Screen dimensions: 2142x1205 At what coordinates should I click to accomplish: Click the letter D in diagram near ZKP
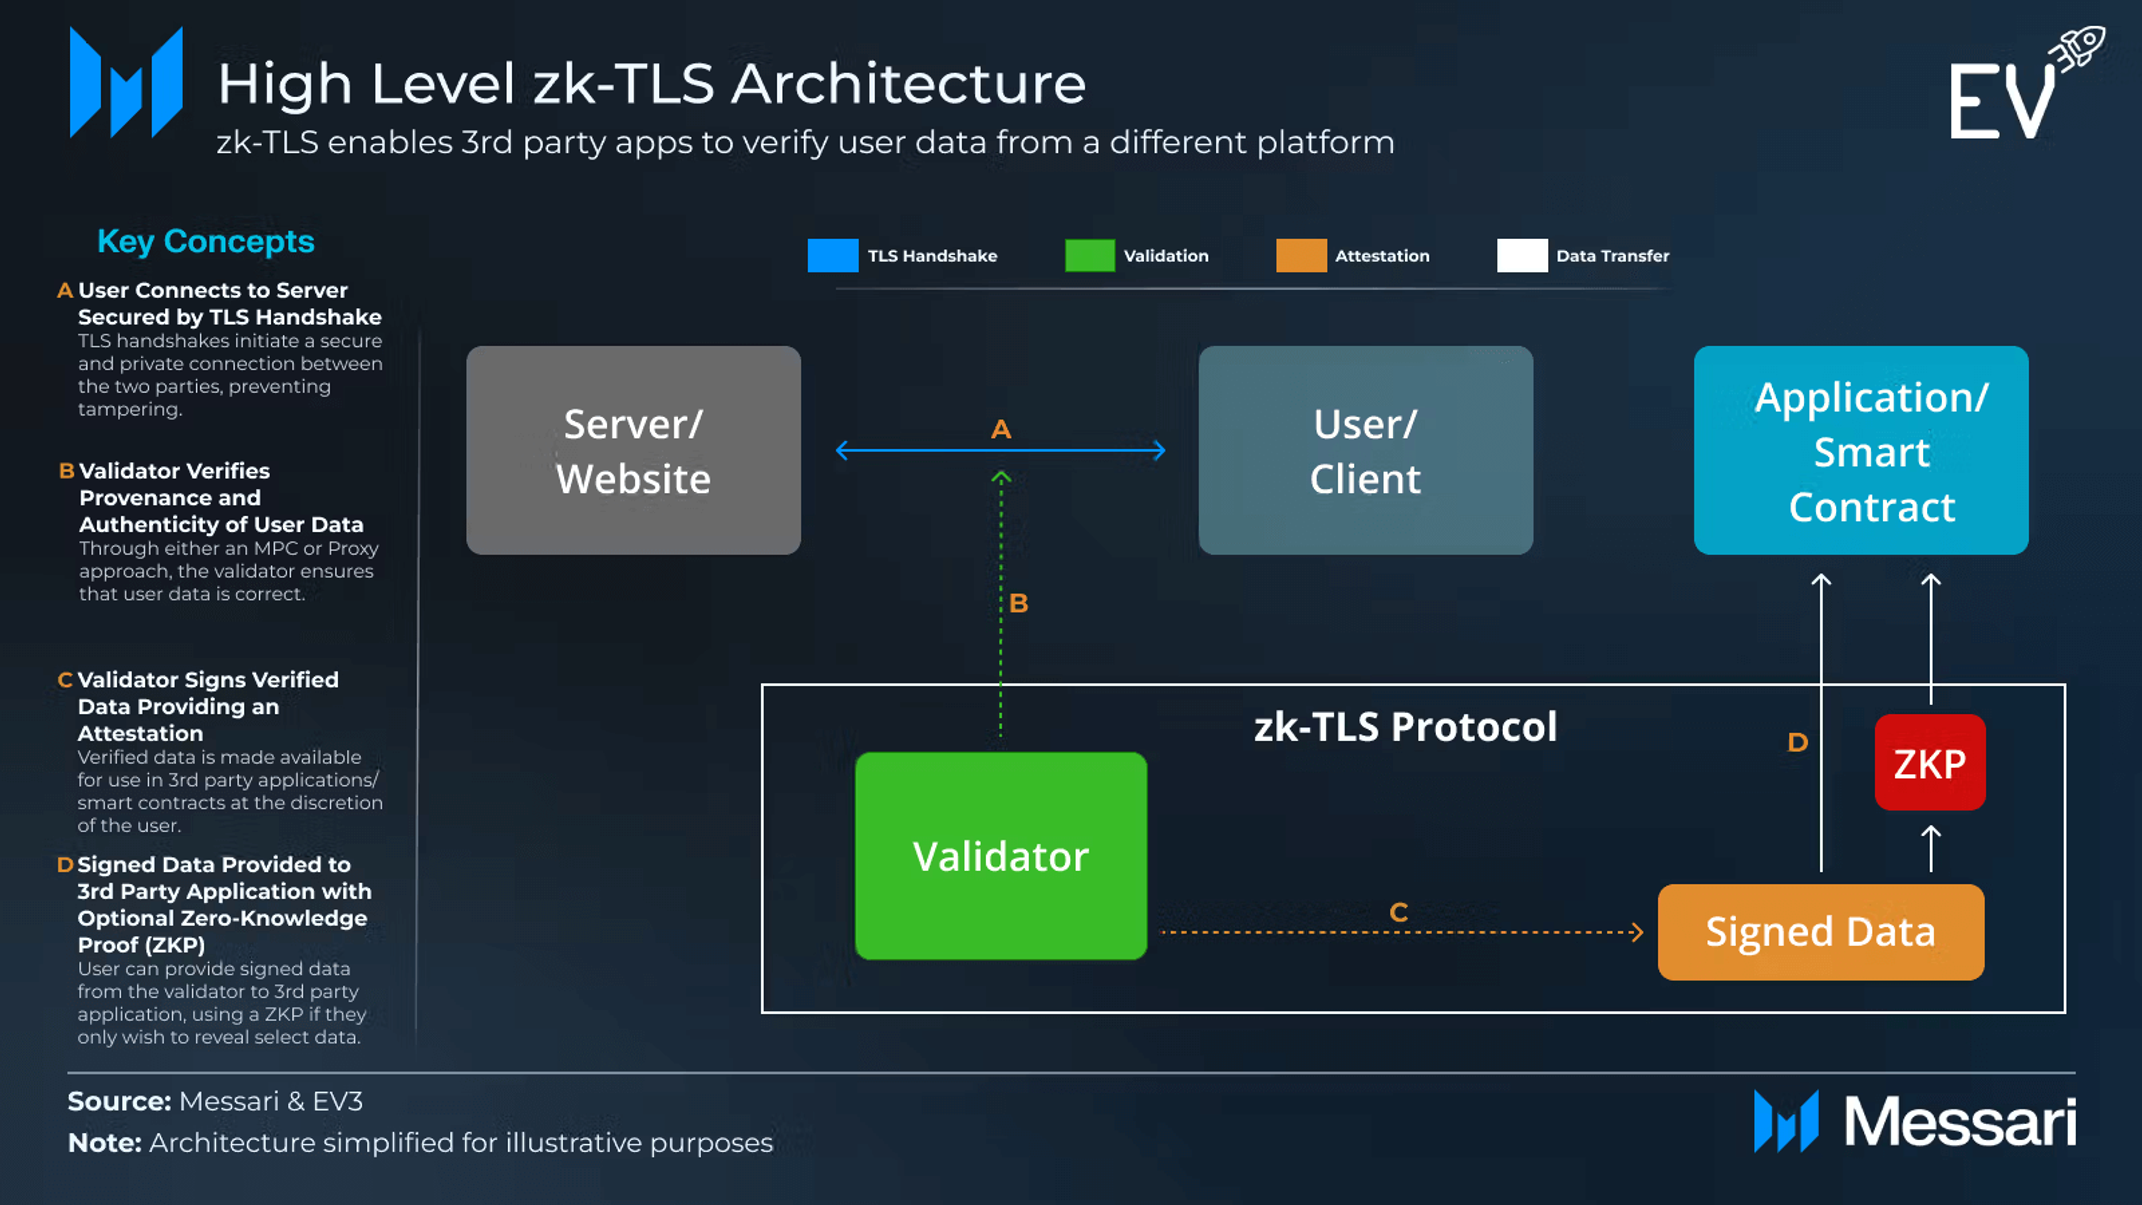[x=1798, y=742]
